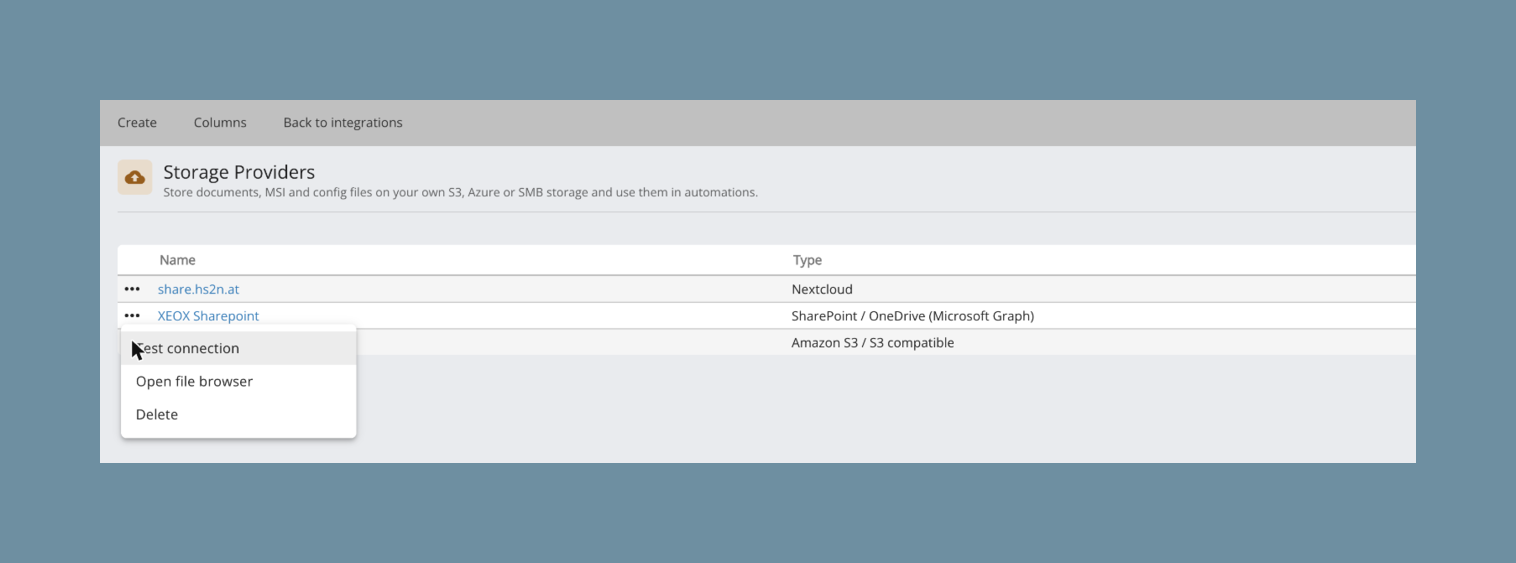The height and width of the screenshot is (563, 1516).
Task: Open the XEOX Sharepoint provider link
Action: pos(208,316)
